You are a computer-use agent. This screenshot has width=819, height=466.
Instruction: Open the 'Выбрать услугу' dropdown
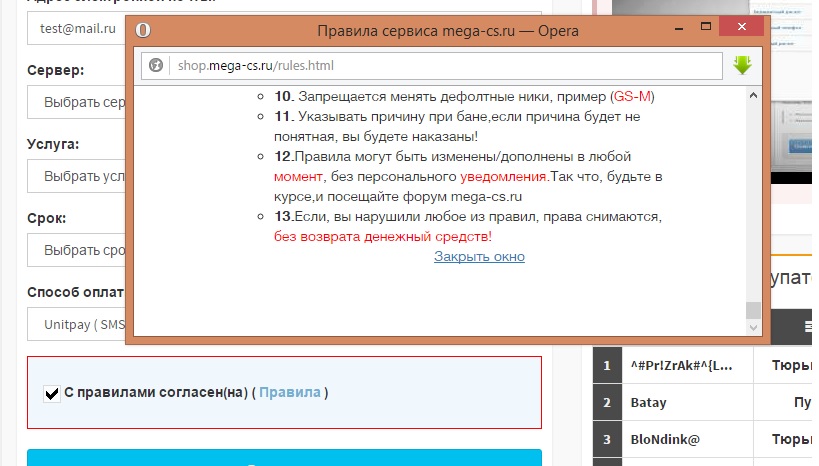[76, 176]
